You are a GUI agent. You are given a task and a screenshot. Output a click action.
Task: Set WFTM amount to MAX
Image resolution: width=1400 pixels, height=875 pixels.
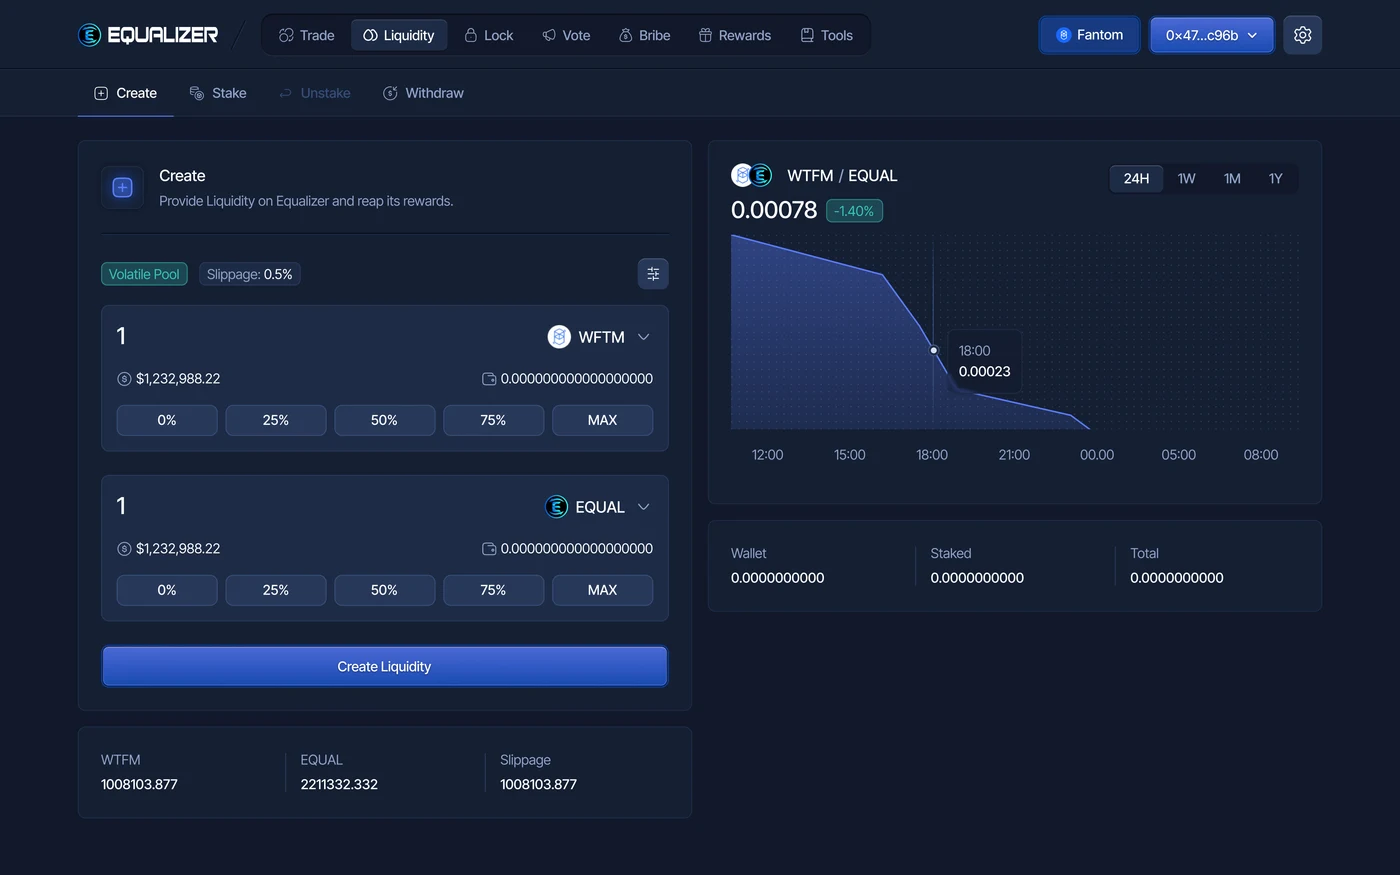(x=603, y=420)
